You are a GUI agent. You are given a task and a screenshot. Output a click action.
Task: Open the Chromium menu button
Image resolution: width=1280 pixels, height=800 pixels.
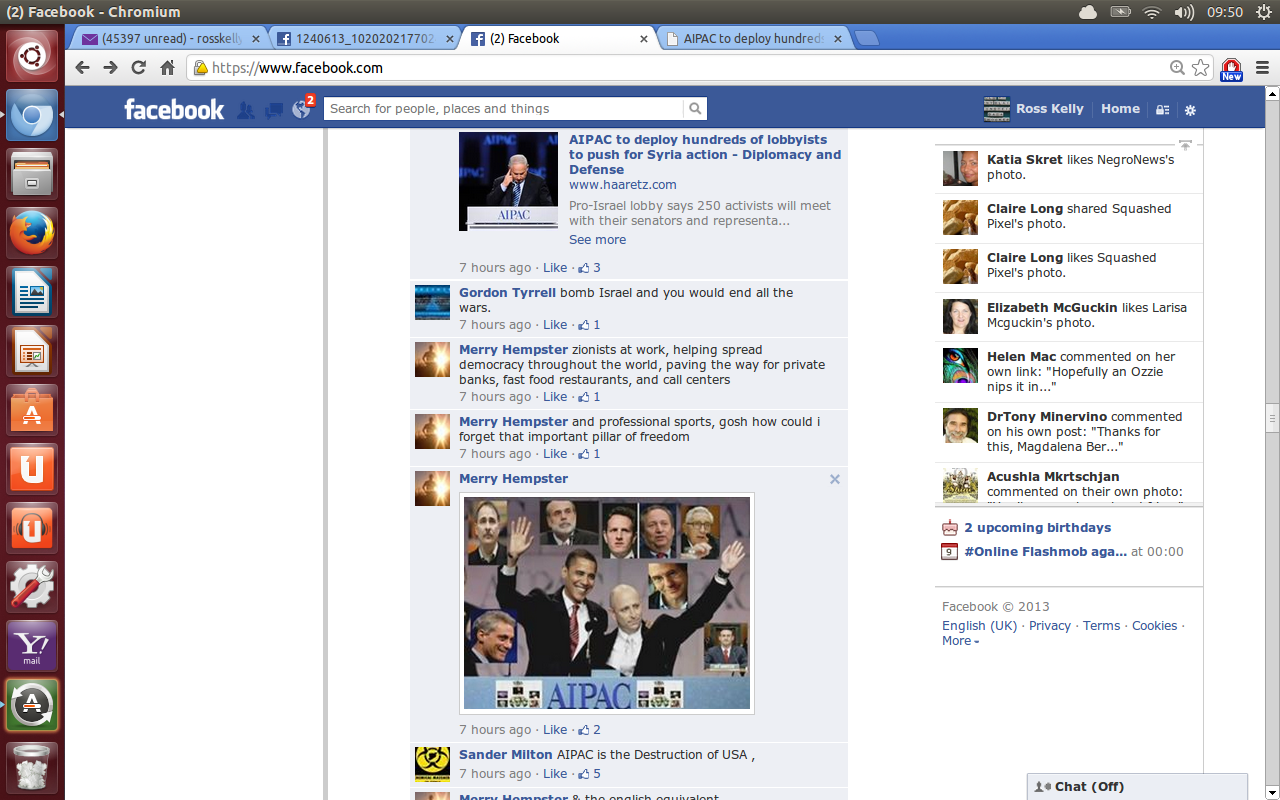[1262, 68]
